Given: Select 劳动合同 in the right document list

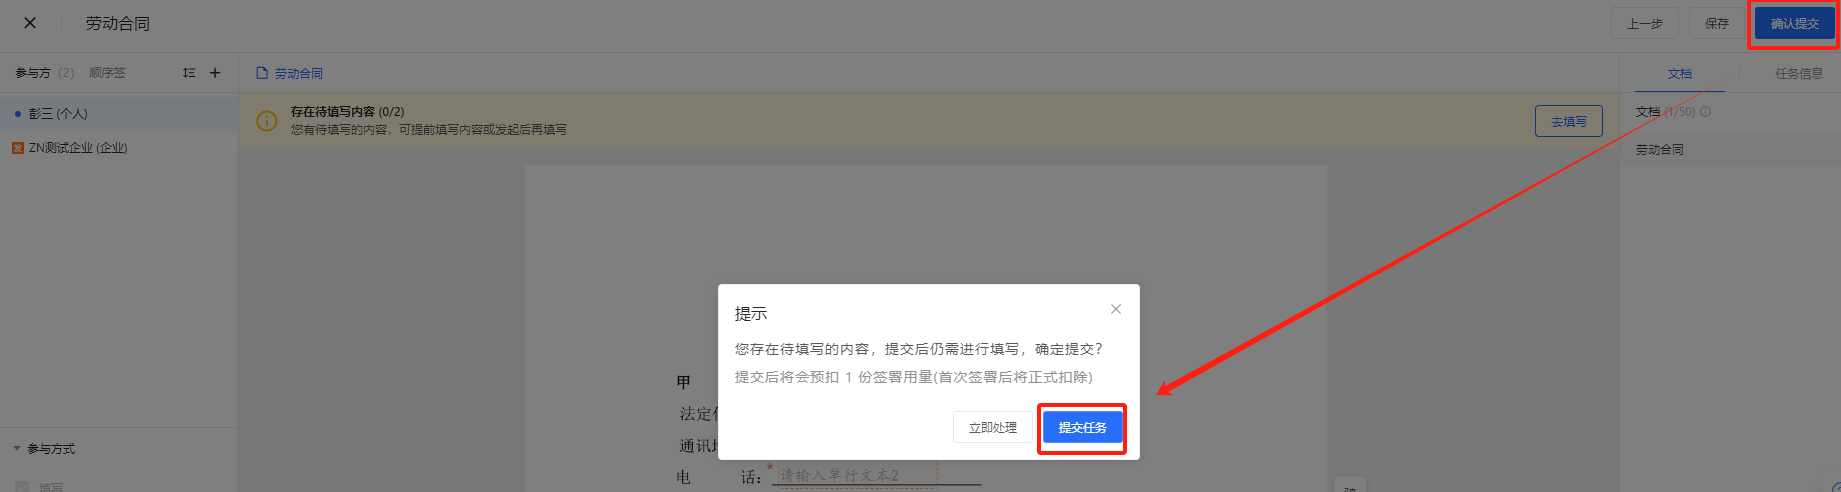Looking at the screenshot, I should pos(1660,150).
